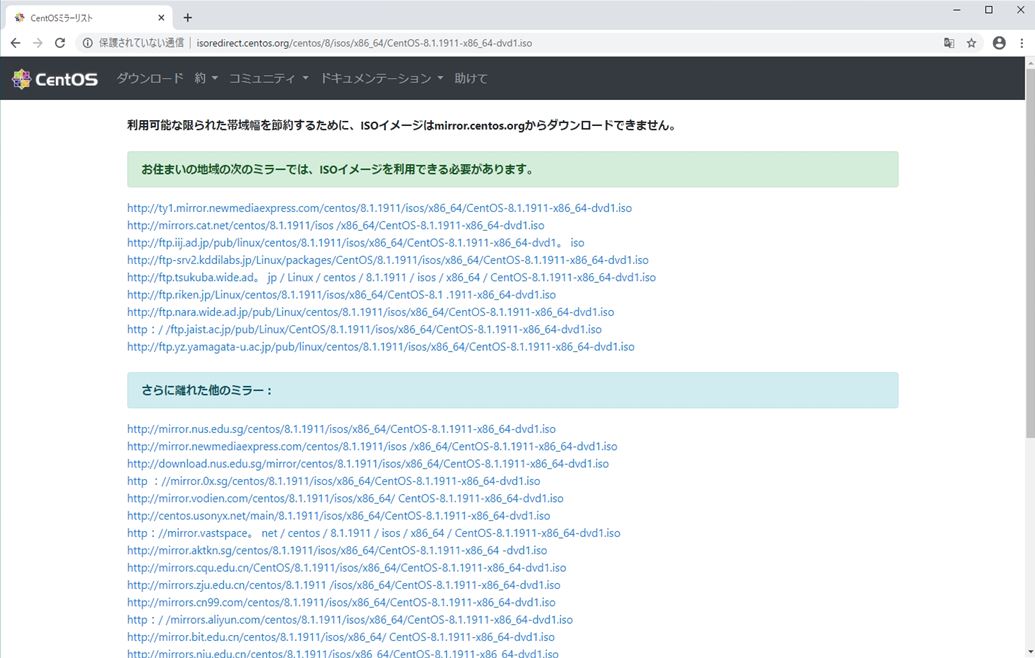Screen dimensions: 1035x658
Task: Open a new tab with the plus button
Action: [187, 18]
